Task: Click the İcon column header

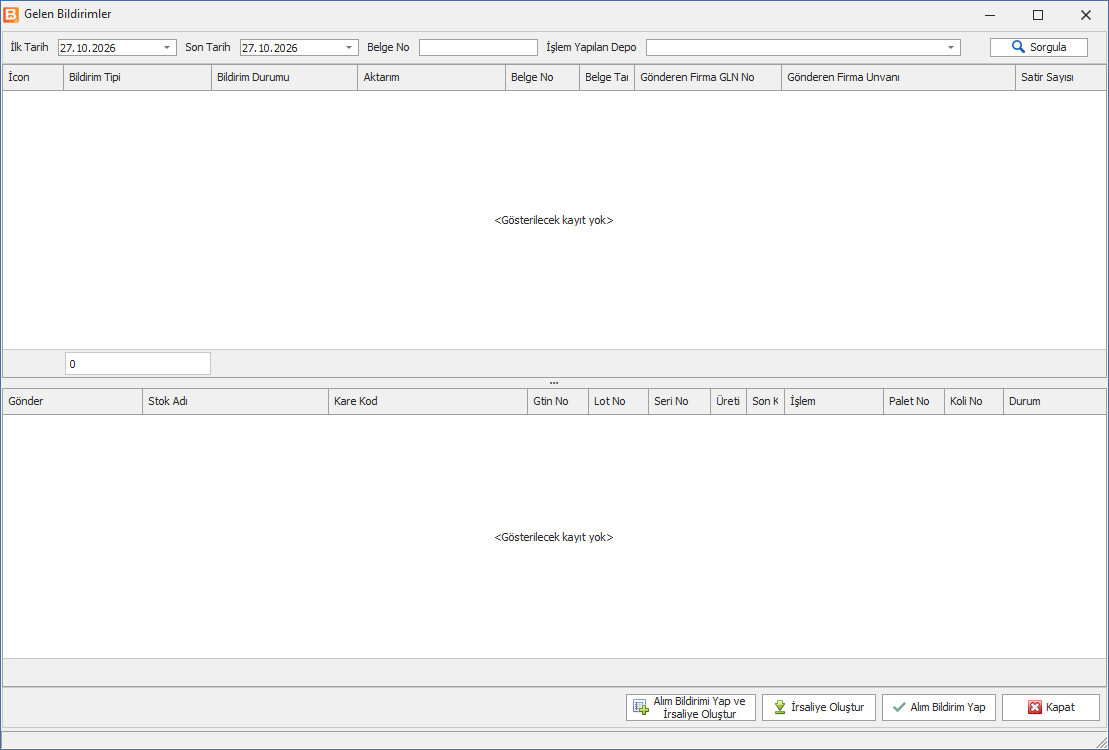Action: click(x=33, y=78)
